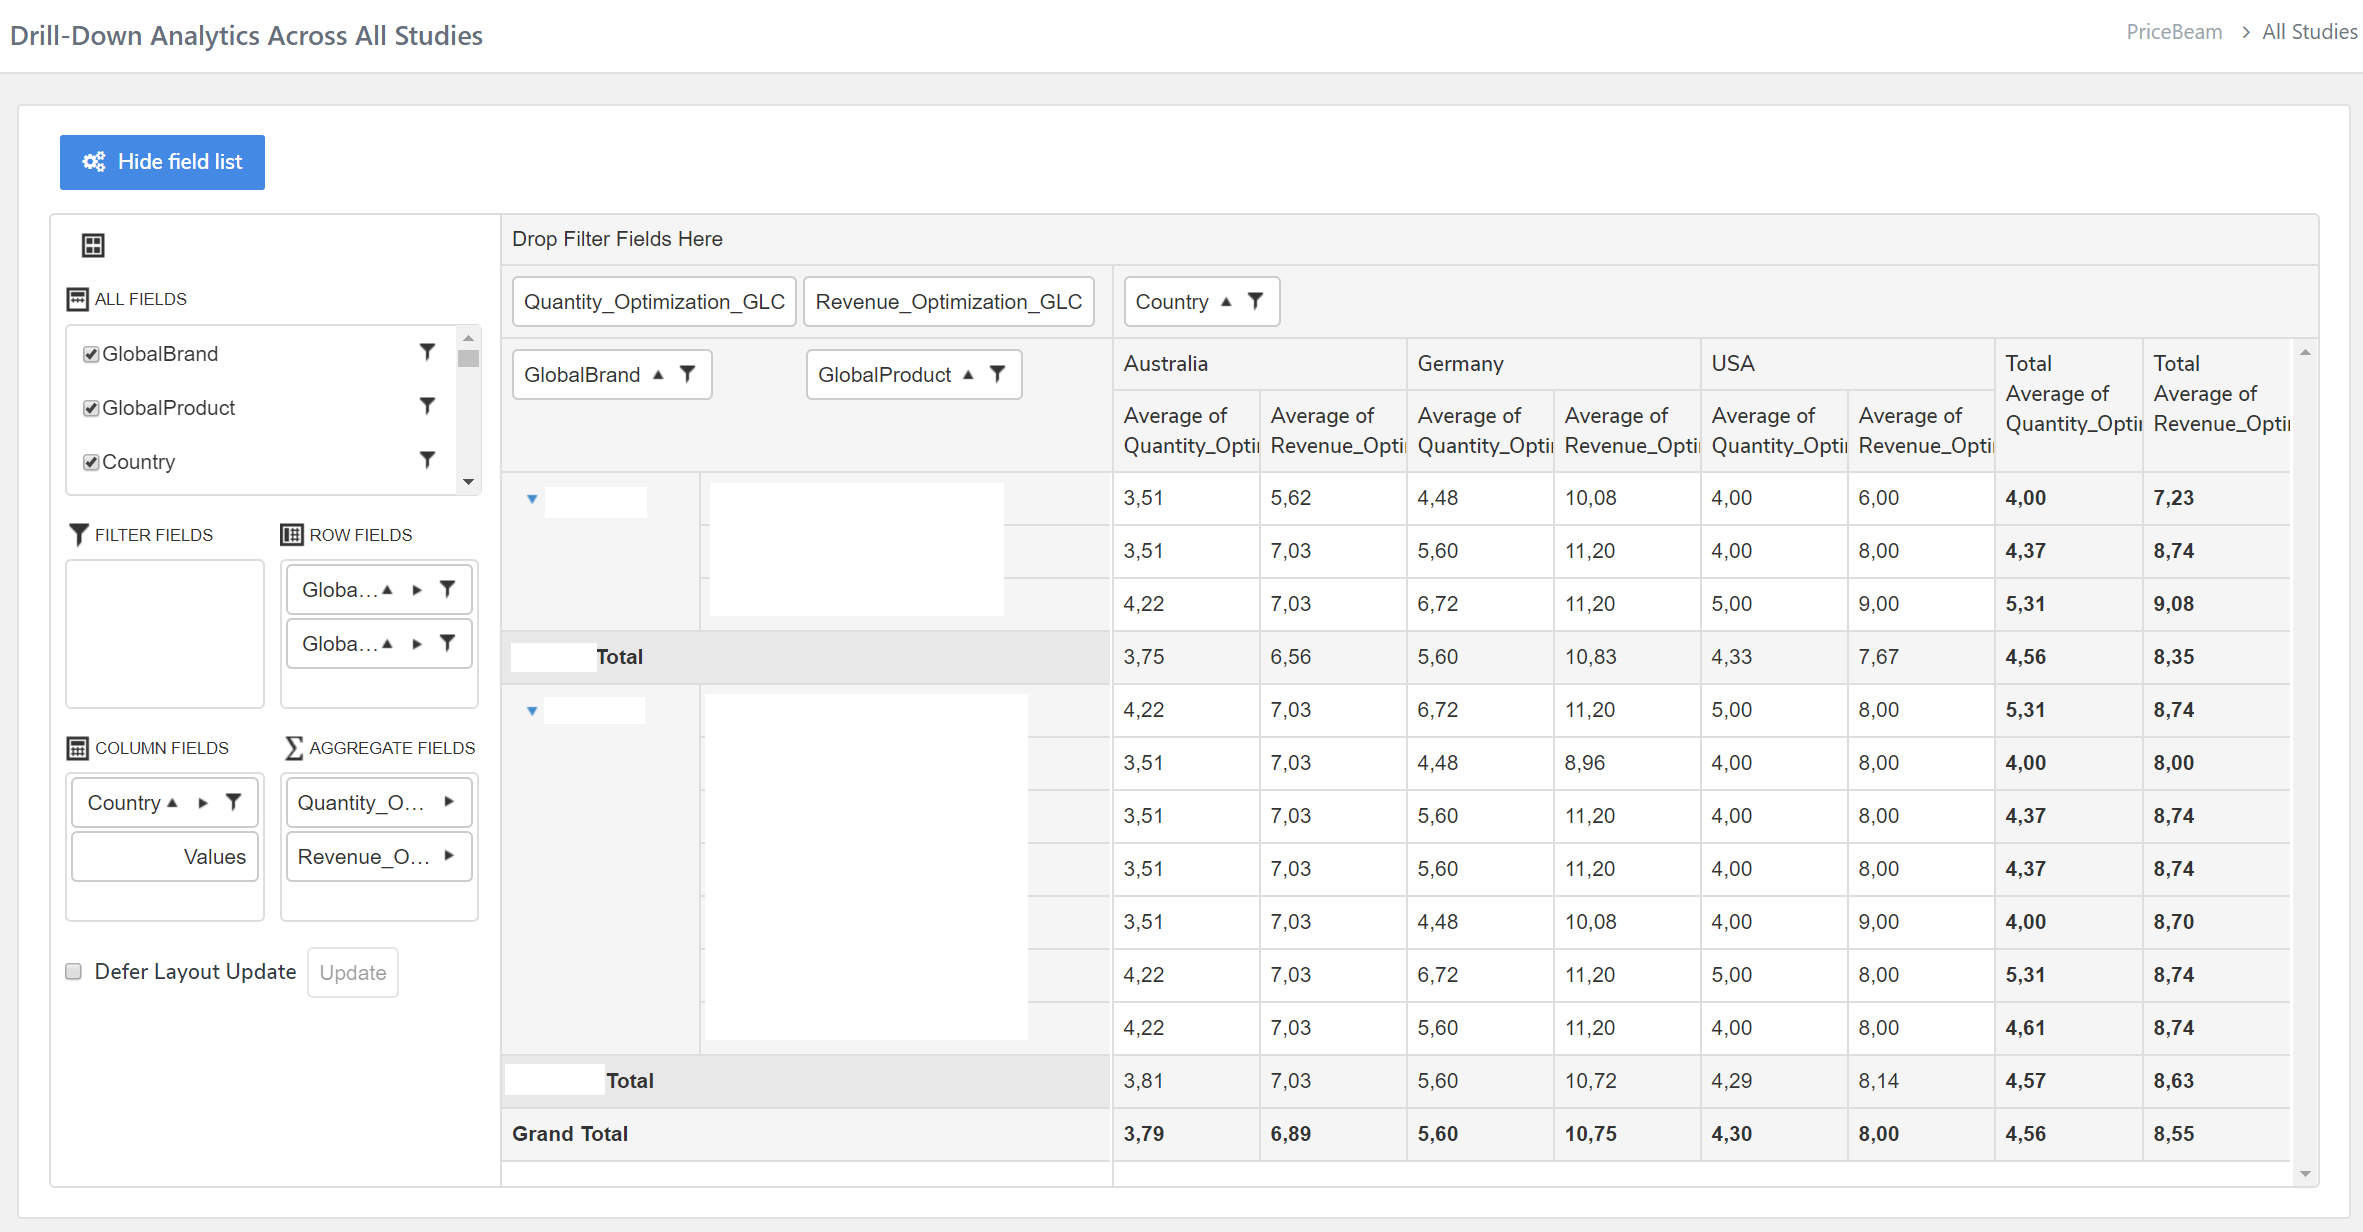This screenshot has height=1232, width=2363.
Task: Click filter icon on second row field chip
Action: coord(448,643)
